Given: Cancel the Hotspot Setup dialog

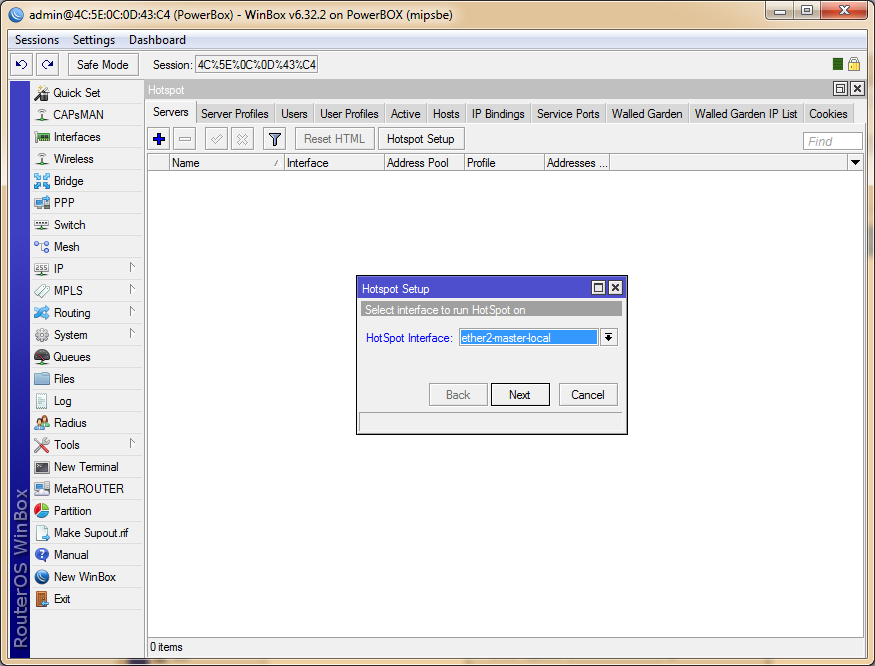Looking at the screenshot, I should click(x=587, y=395).
